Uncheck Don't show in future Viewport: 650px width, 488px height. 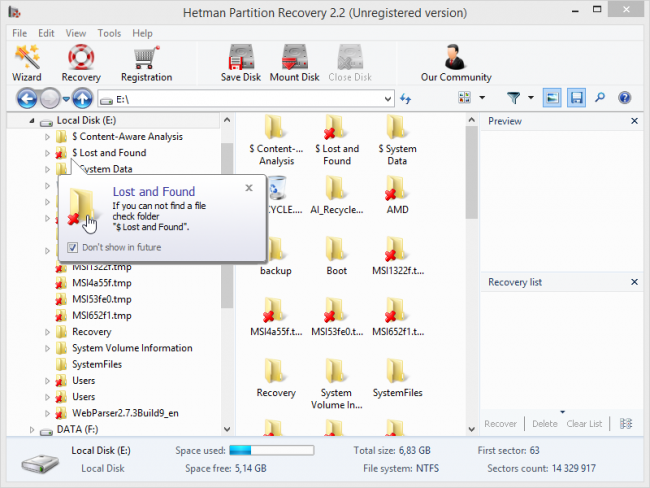click(x=73, y=248)
